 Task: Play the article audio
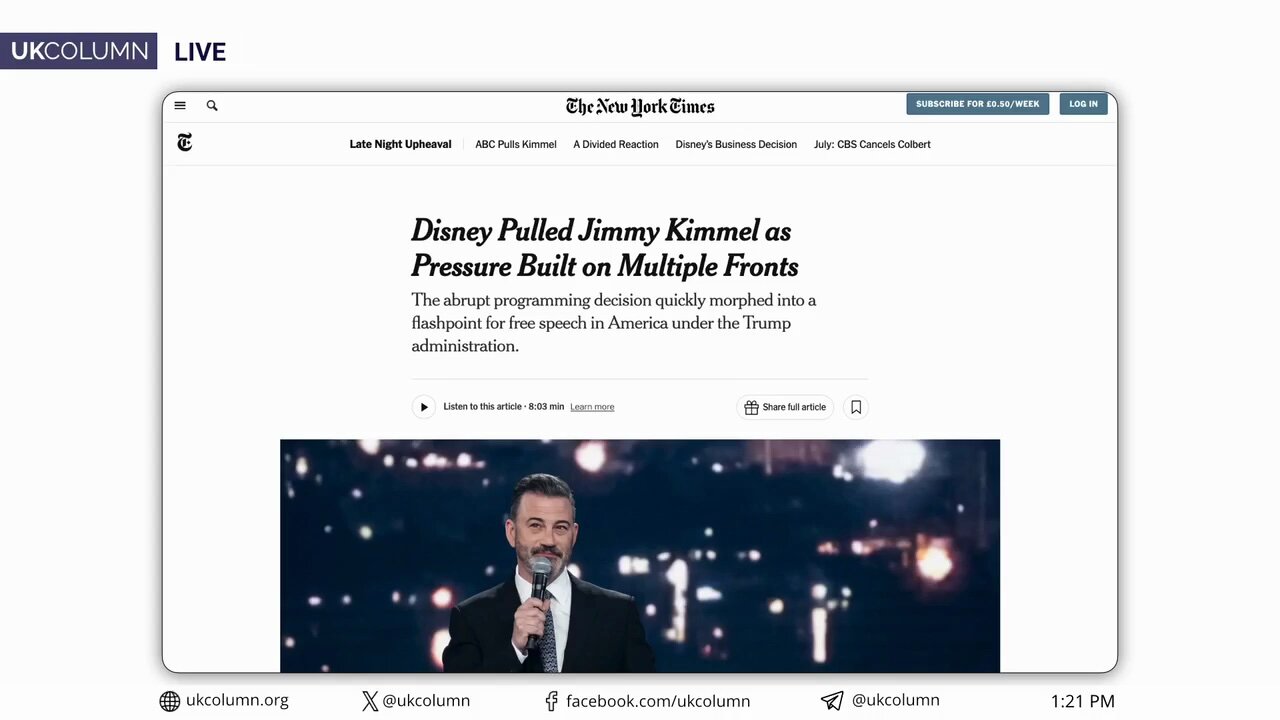[424, 407]
